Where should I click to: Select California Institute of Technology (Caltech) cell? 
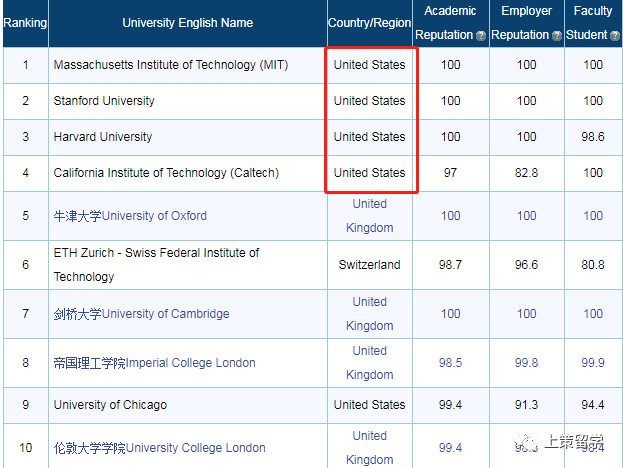(x=188, y=173)
